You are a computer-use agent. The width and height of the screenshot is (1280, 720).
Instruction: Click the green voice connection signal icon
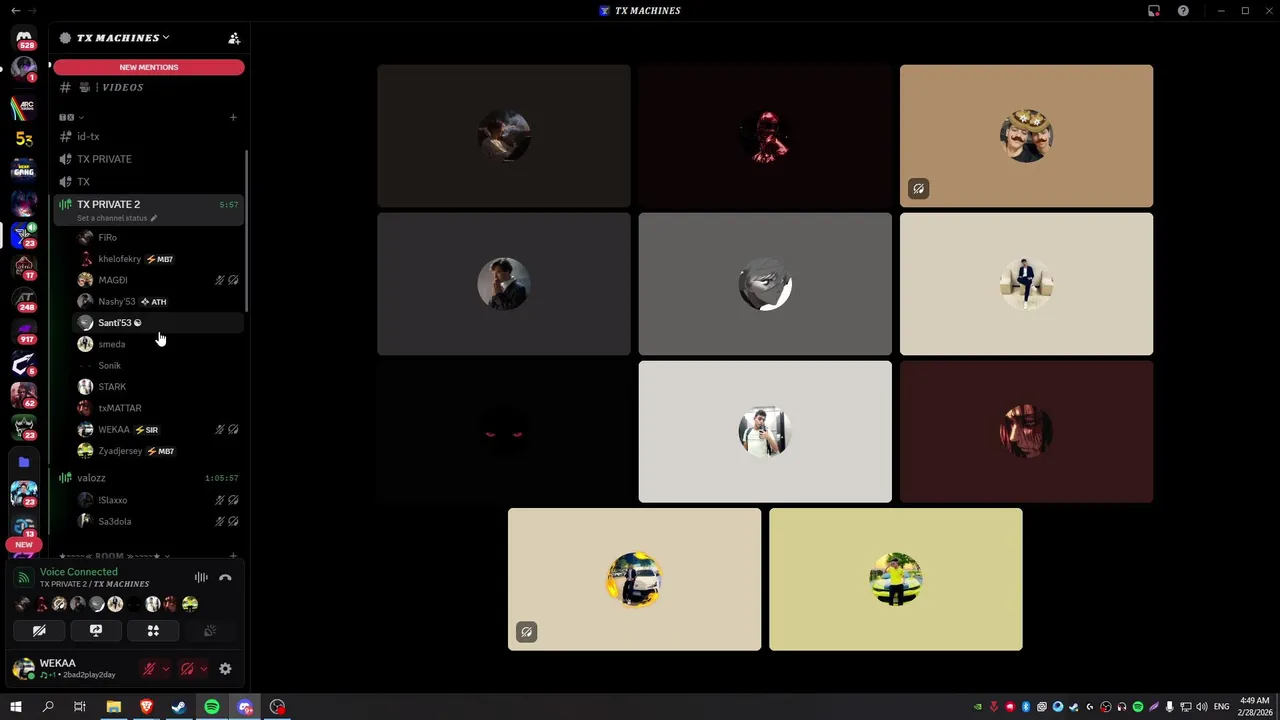coord(24,578)
